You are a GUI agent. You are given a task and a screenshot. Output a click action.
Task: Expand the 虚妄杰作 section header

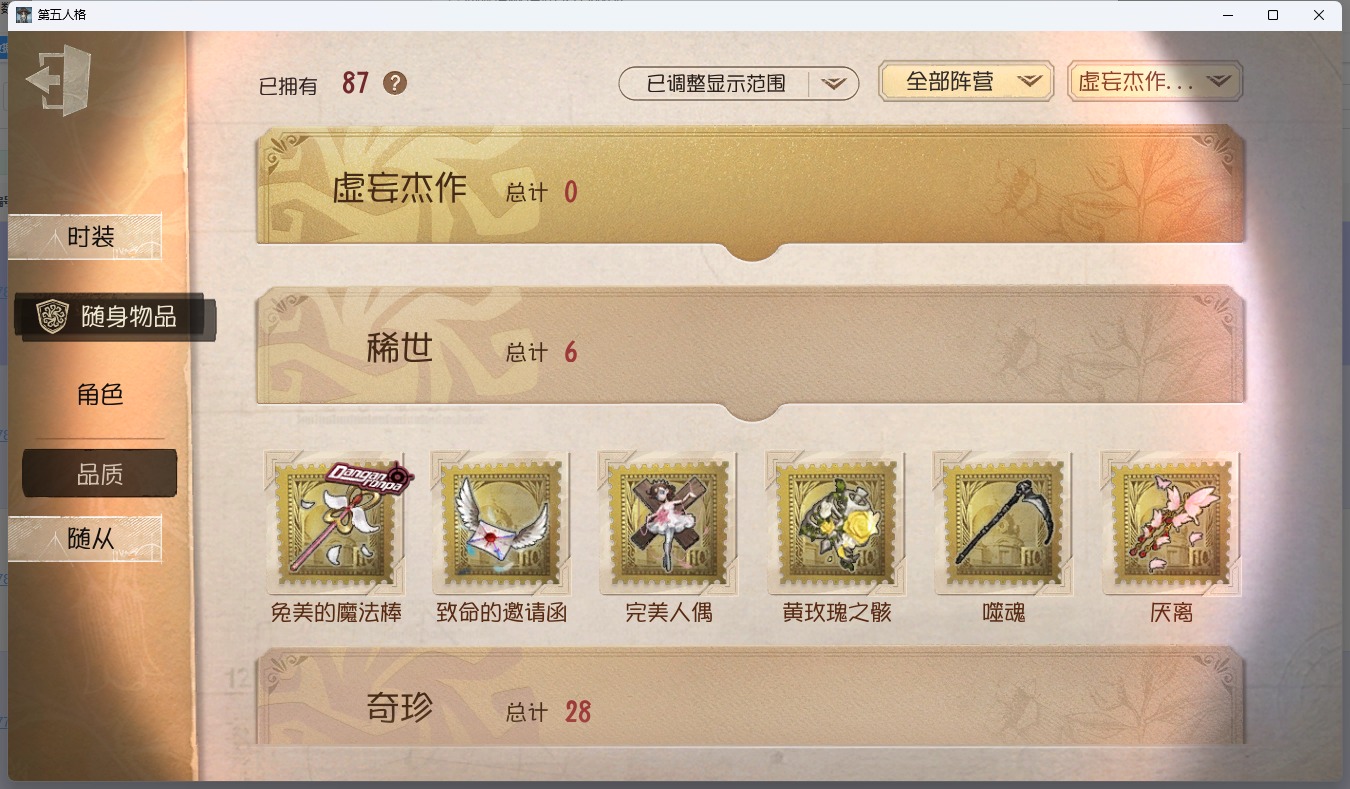751,188
